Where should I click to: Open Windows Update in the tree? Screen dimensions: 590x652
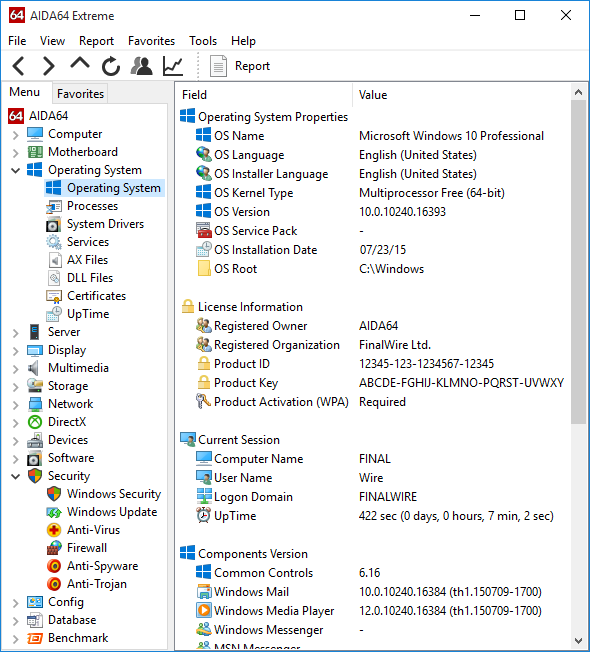point(102,512)
